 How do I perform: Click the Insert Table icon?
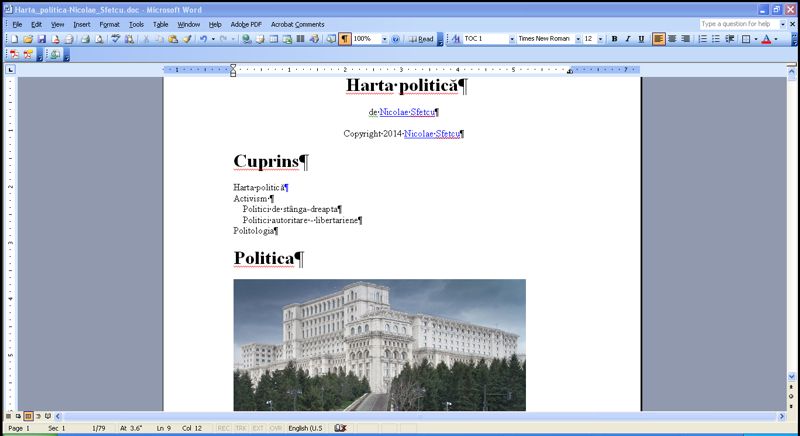(274, 39)
